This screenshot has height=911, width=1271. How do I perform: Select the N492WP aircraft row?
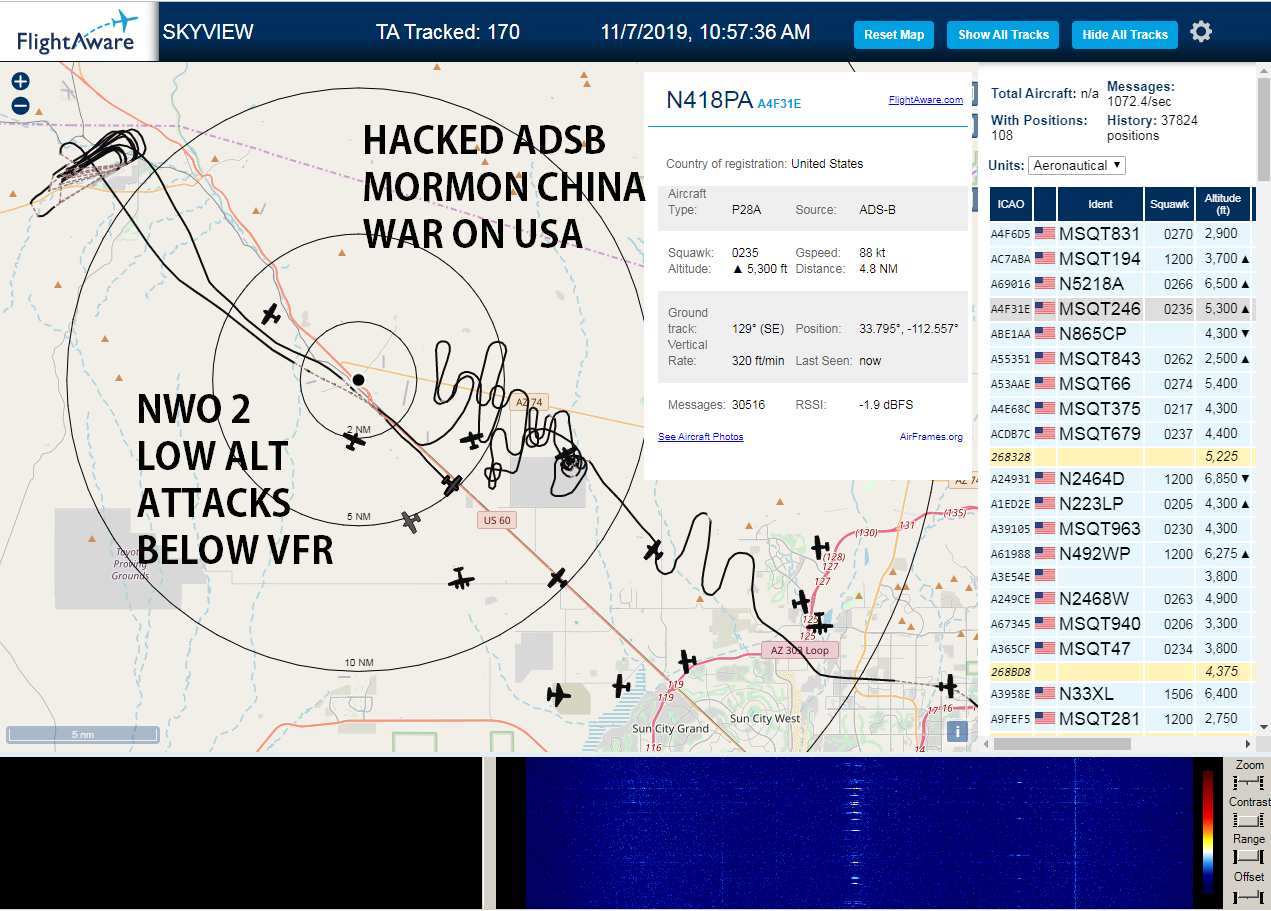point(1121,554)
